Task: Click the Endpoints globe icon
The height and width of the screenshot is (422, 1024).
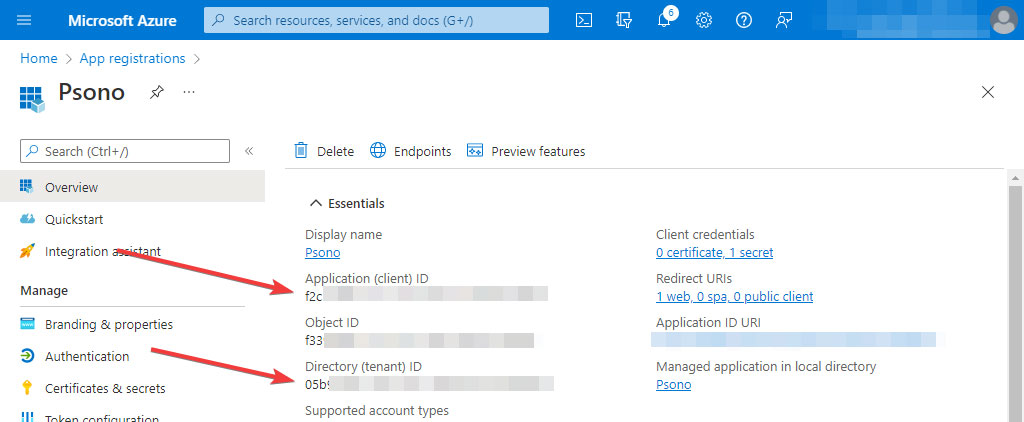Action: coord(378,151)
